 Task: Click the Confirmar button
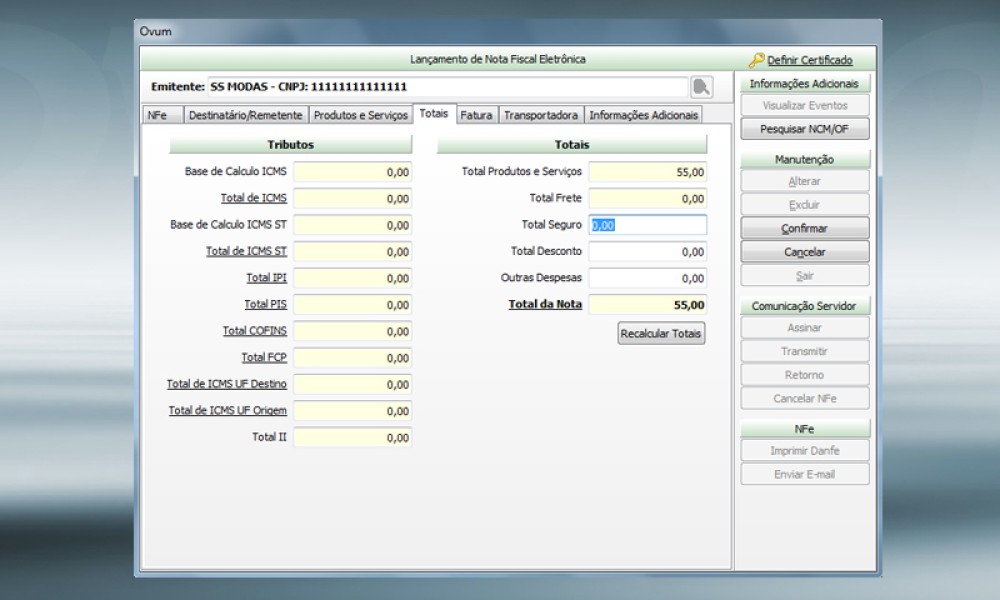[804, 229]
